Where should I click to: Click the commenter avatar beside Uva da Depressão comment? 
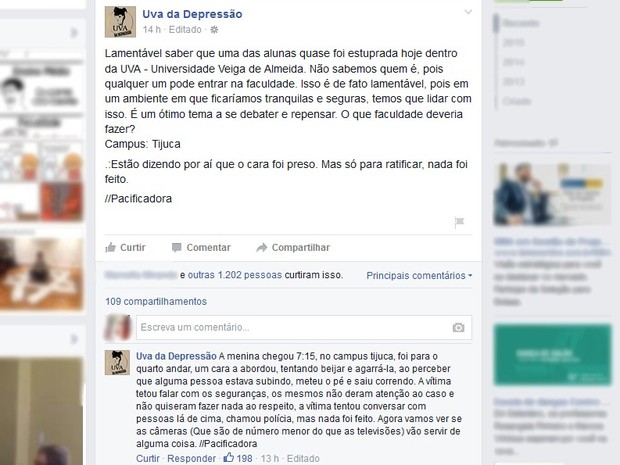coord(117,363)
